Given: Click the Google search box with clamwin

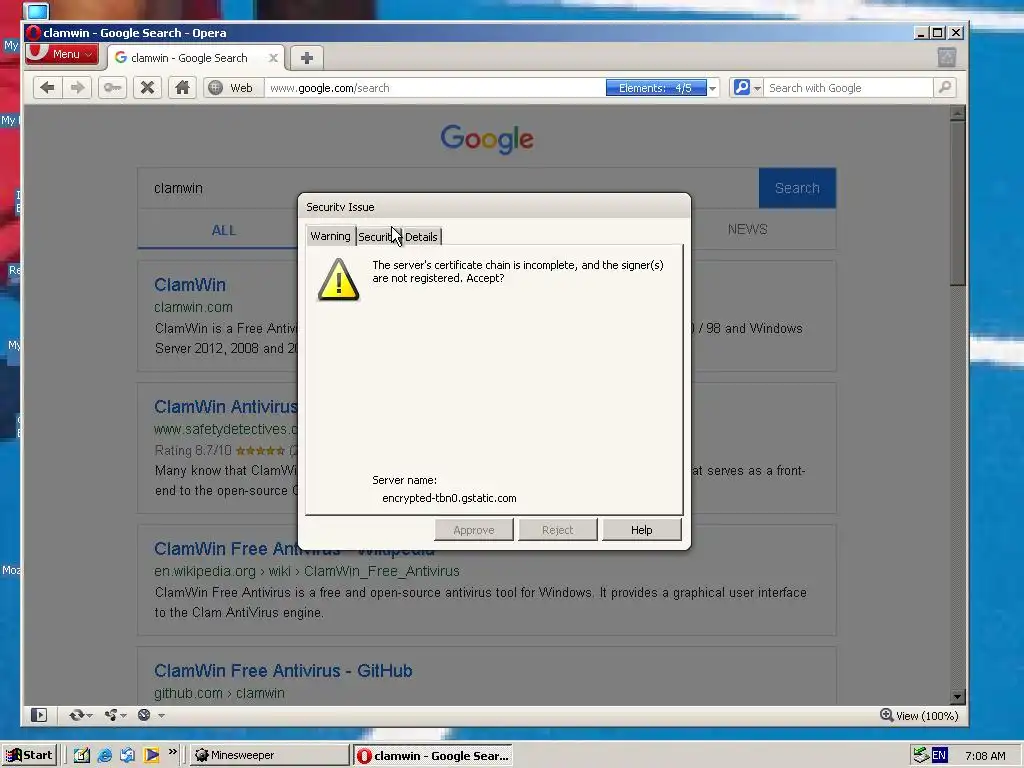Looking at the screenshot, I should [448, 188].
